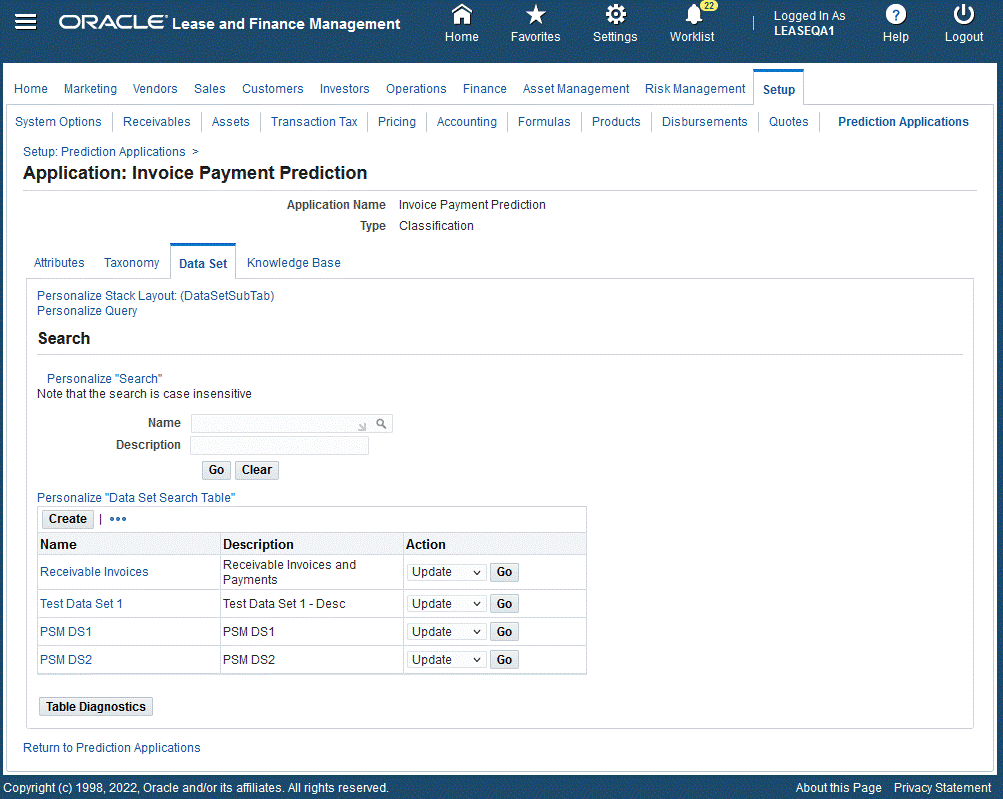The image size is (1003, 799).
Task: Open the Investors main tab
Action: point(344,89)
